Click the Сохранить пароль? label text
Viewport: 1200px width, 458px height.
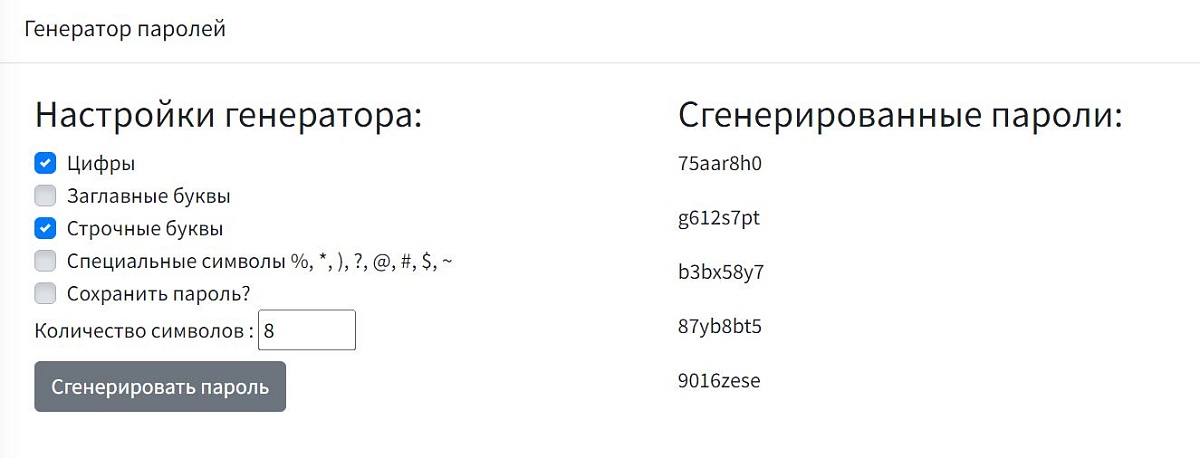(x=158, y=293)
